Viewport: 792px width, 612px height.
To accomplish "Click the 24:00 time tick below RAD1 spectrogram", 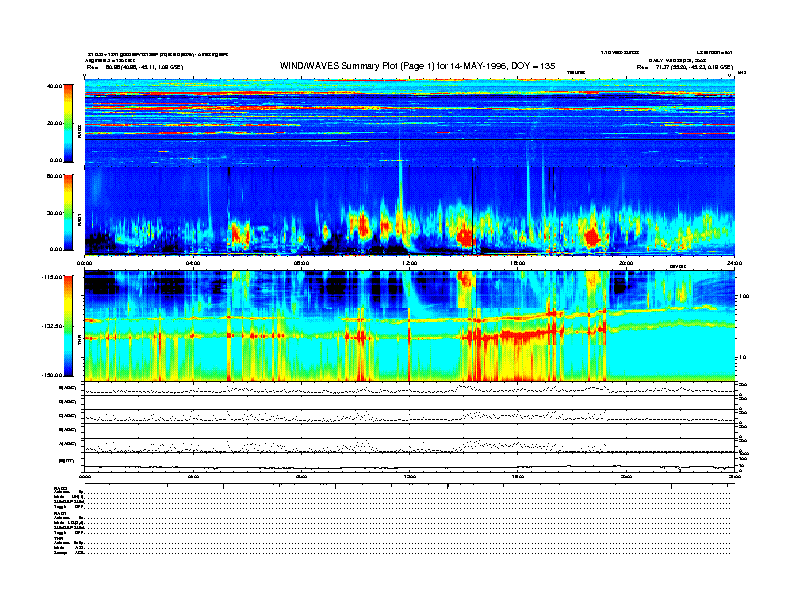I will (x=734, y=263).
